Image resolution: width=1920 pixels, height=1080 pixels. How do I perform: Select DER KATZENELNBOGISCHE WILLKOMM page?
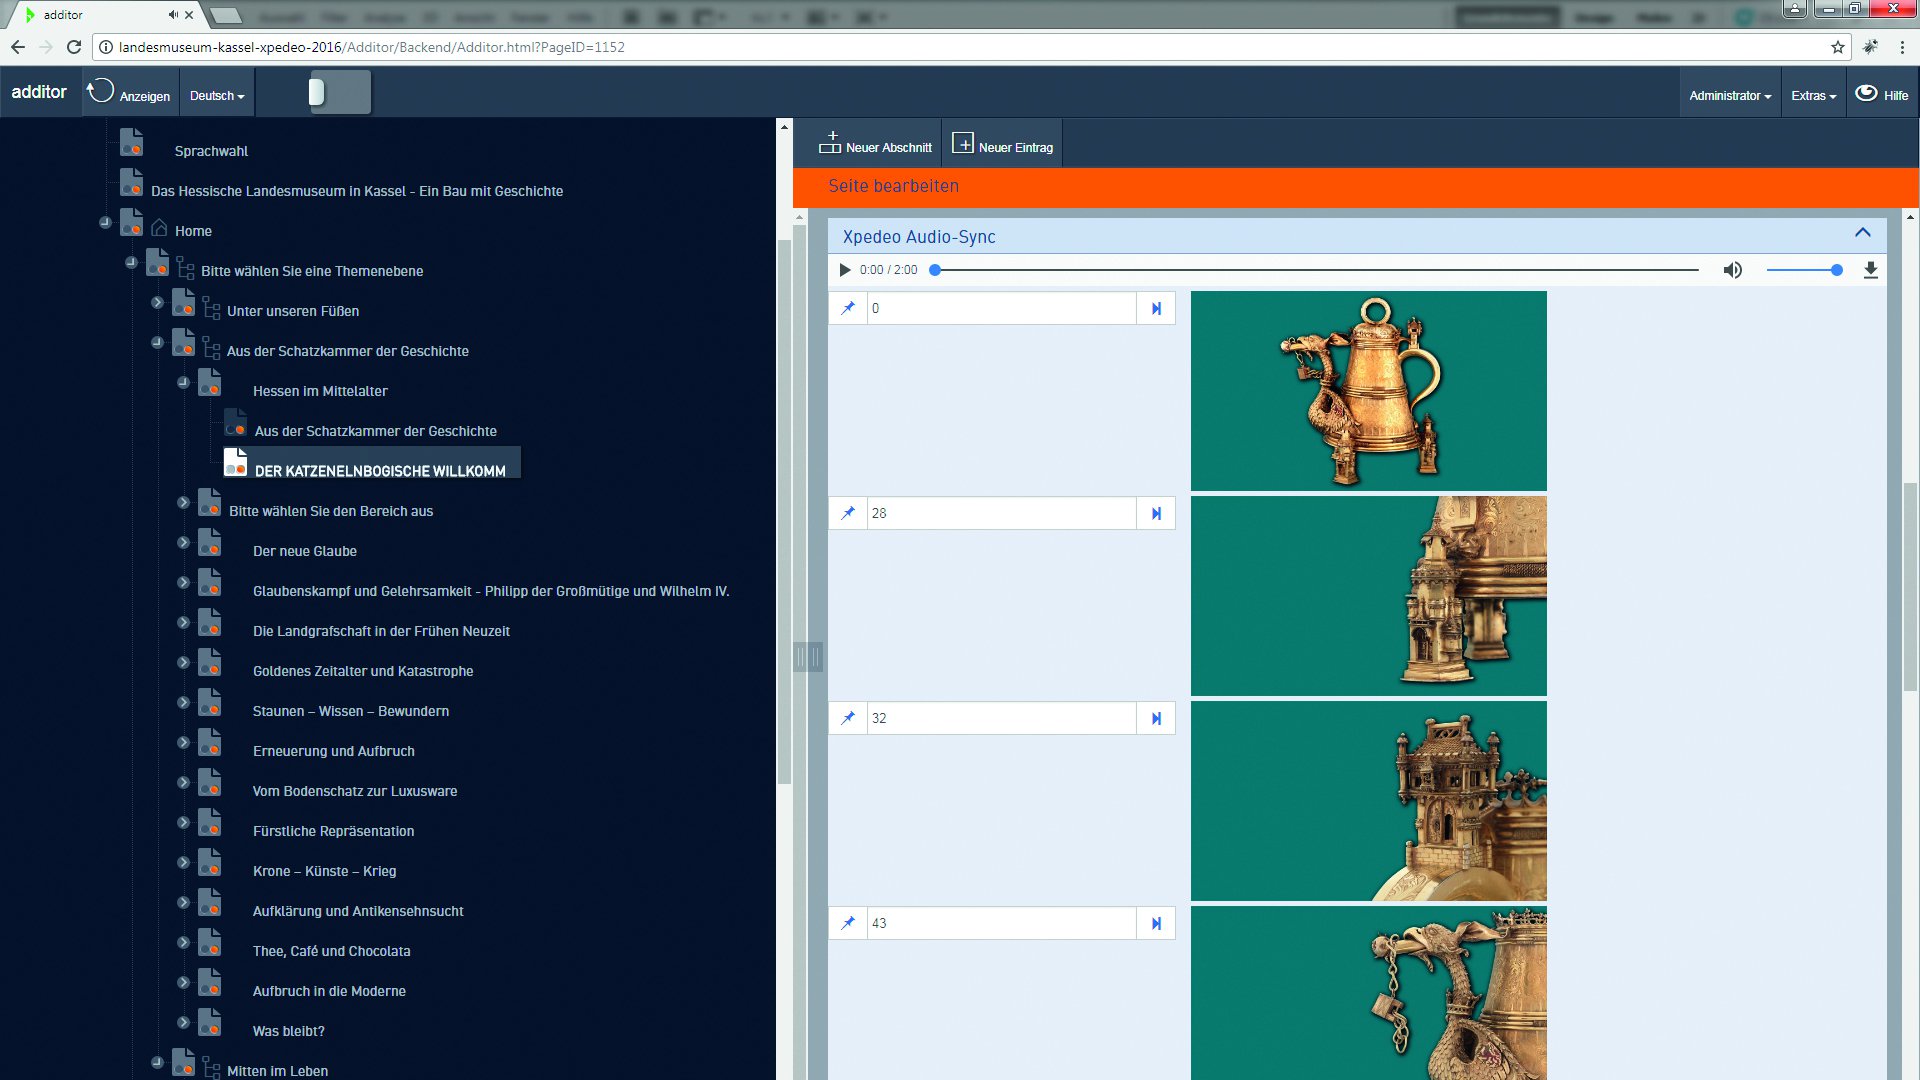tap(380, 471)
